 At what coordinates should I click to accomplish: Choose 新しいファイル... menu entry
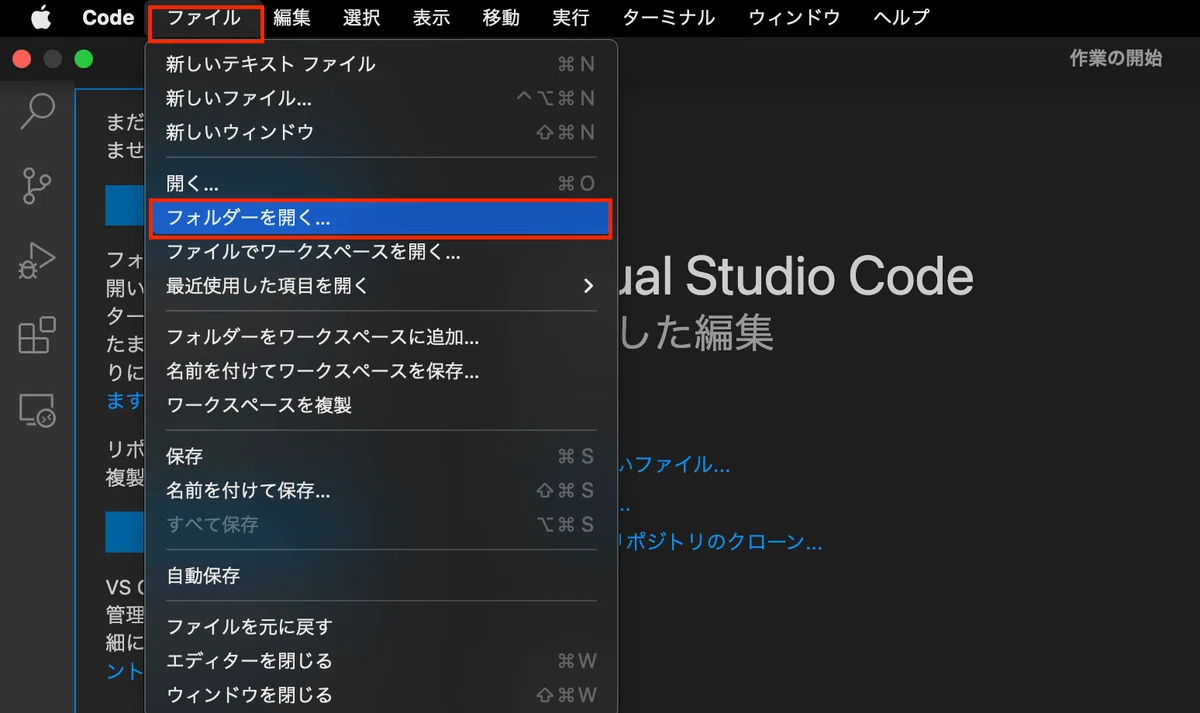point(381,99)
